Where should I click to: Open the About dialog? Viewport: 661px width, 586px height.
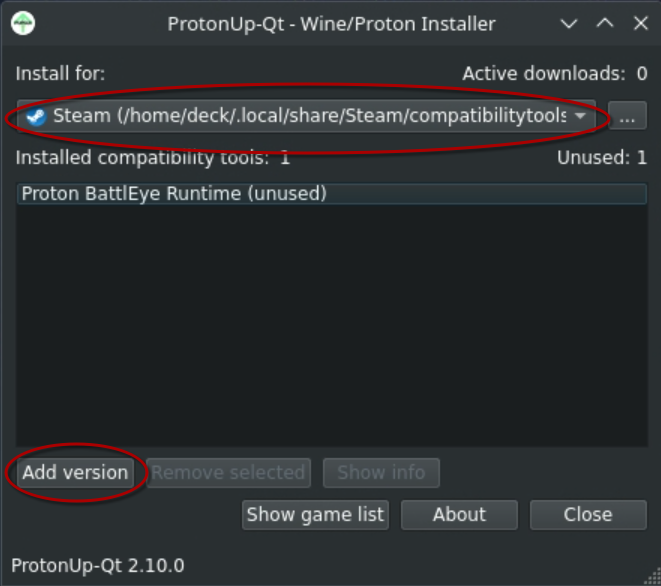(x=459, y=514)
